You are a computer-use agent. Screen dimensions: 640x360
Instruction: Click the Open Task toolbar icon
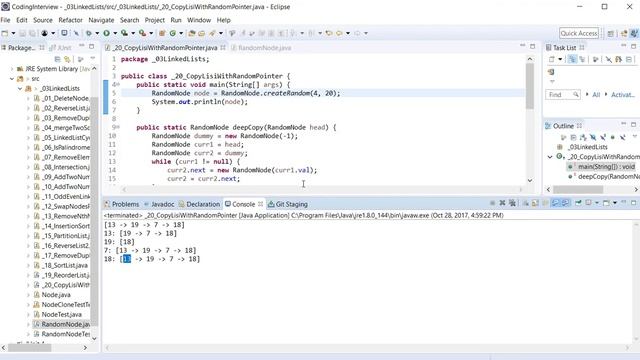(x=202, y=33)
